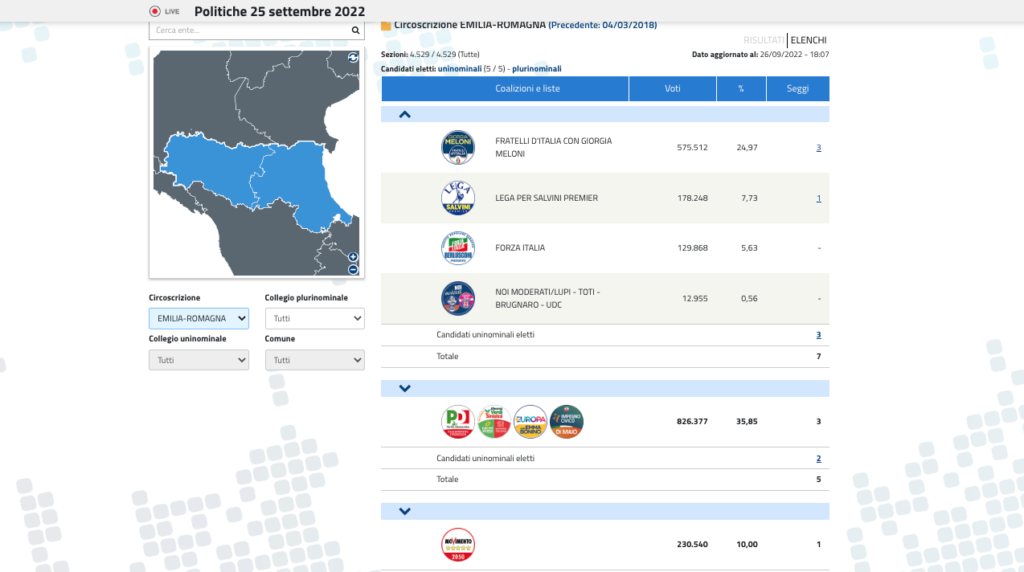Open previous election 04/03/2018 link
Viewport: 1024px width, 572px height.
point(603,25)
